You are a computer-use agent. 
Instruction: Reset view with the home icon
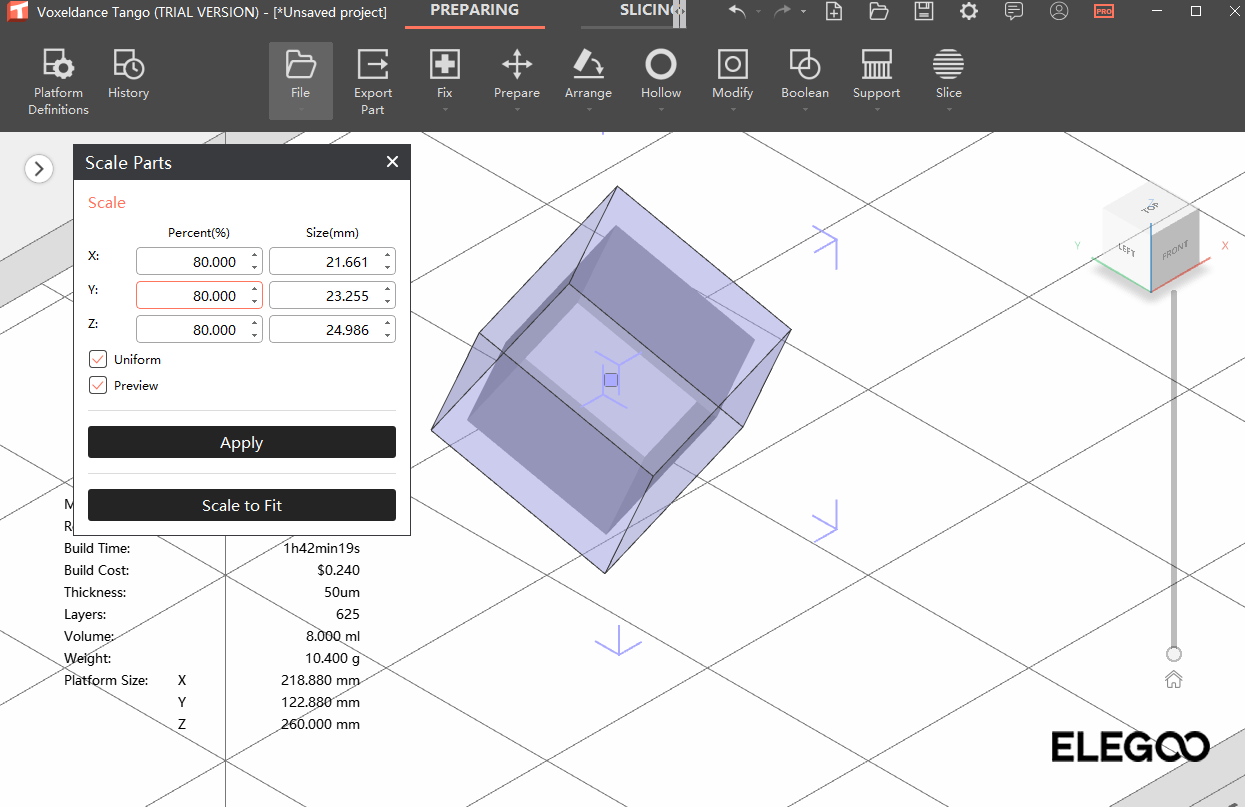1174,680
